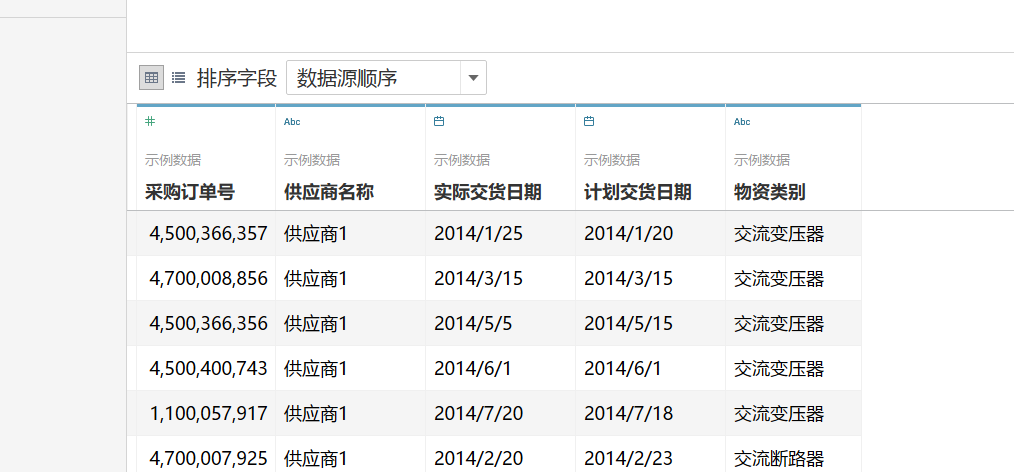This screenshot has height=472, width=1014.
Task: Click the 排序字段 label
Action: point(237,78)
